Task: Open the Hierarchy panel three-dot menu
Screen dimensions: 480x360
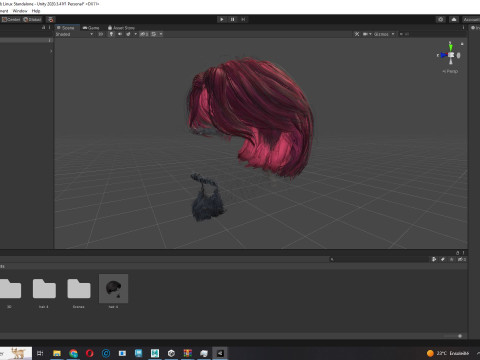Action: point(49,28)
